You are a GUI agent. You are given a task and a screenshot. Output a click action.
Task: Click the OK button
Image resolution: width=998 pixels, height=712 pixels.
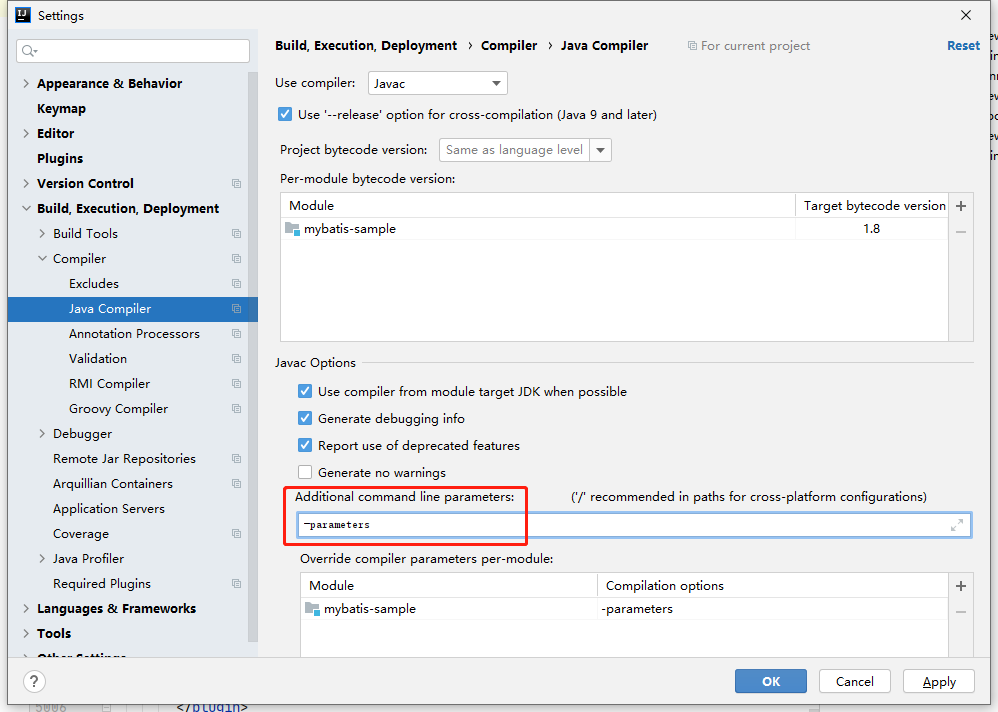point(771,681)
